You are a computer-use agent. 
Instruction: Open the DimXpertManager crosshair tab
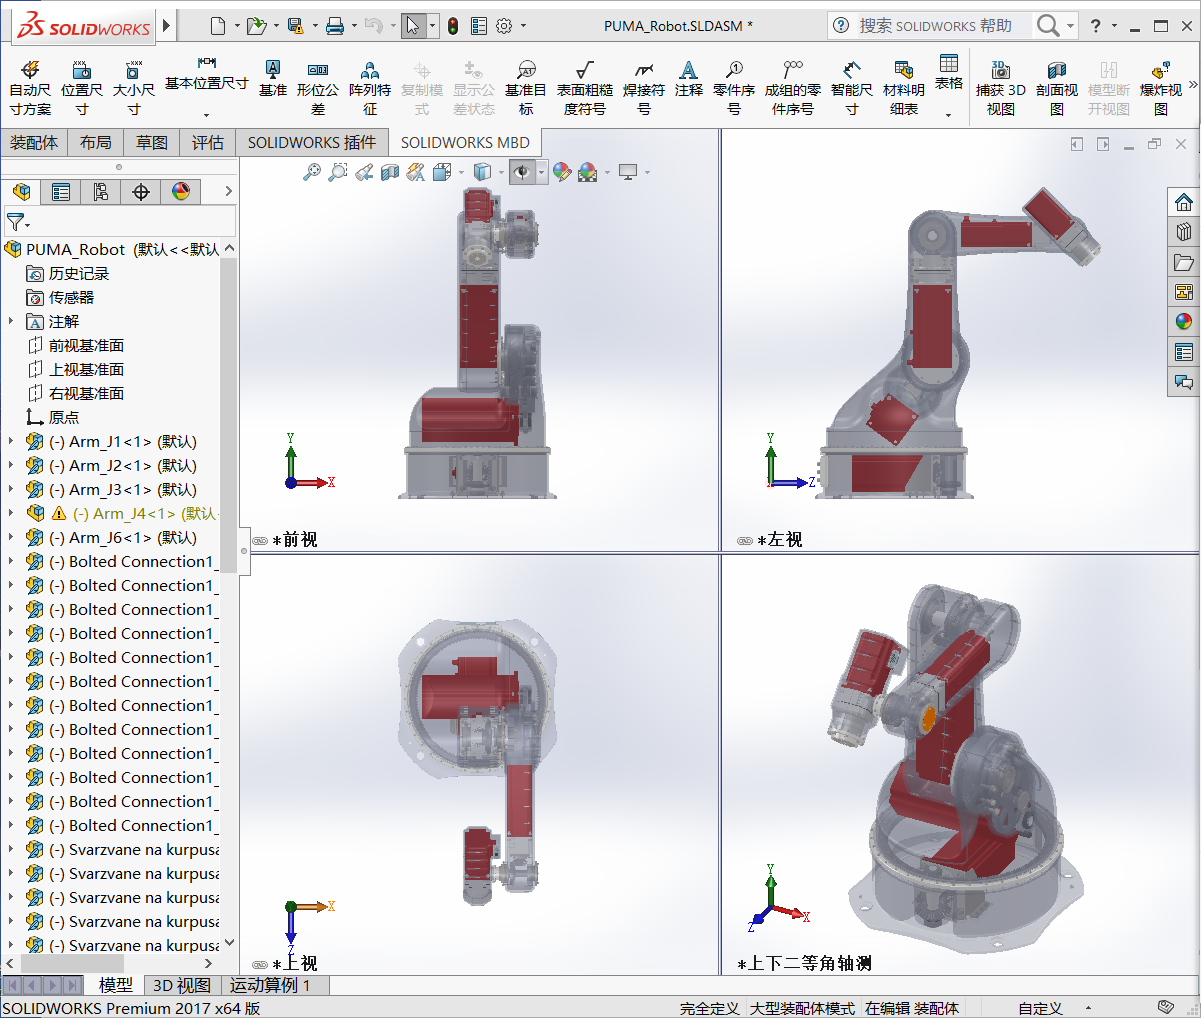click(141, 192)
